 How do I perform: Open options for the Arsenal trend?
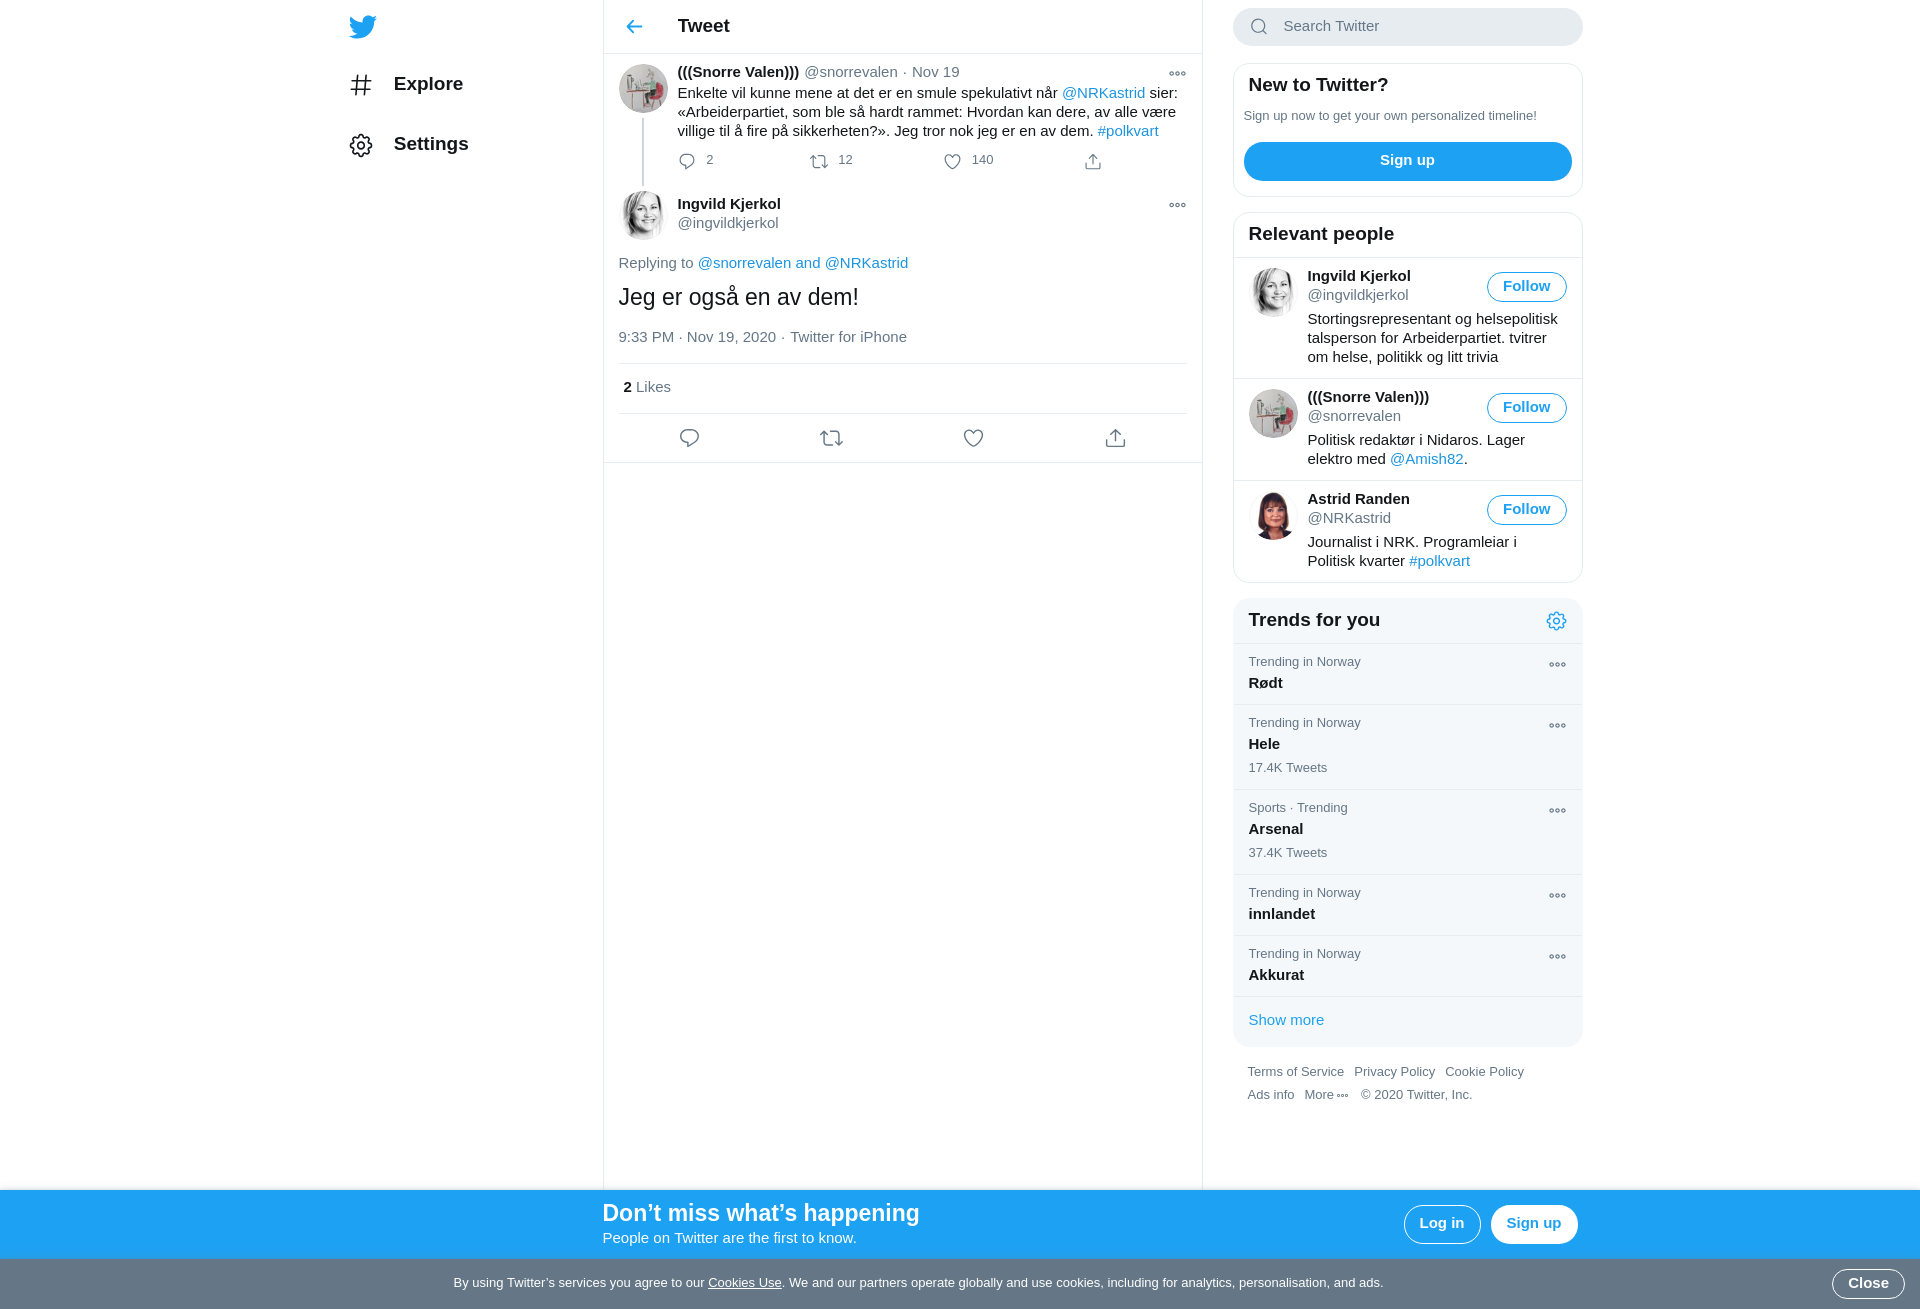(1557, 811)
